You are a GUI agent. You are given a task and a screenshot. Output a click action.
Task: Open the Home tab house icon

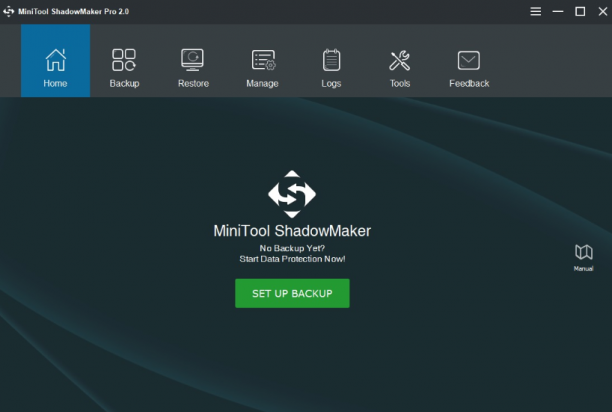point(55,60)
